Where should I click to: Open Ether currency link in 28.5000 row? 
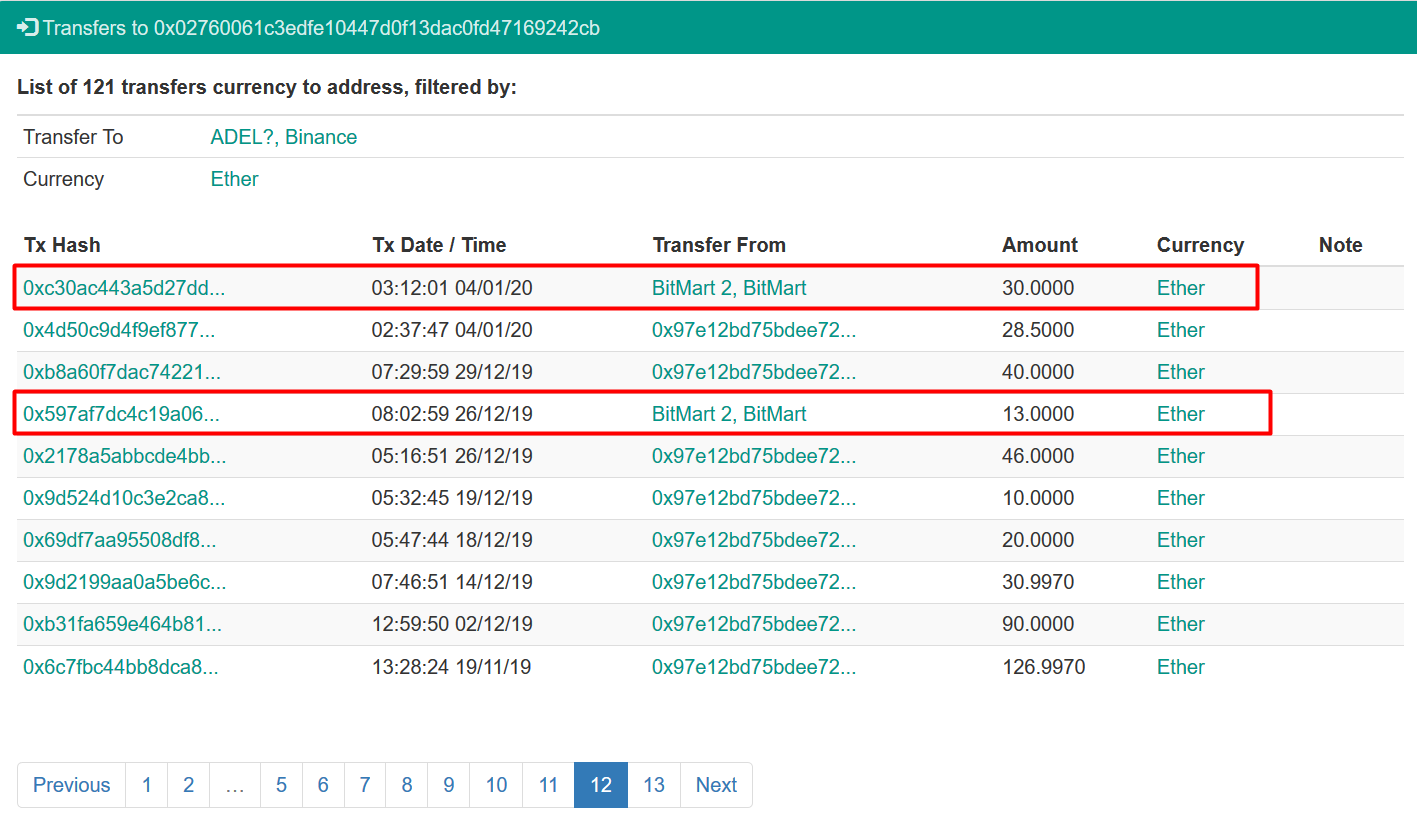pos(1181,330)
